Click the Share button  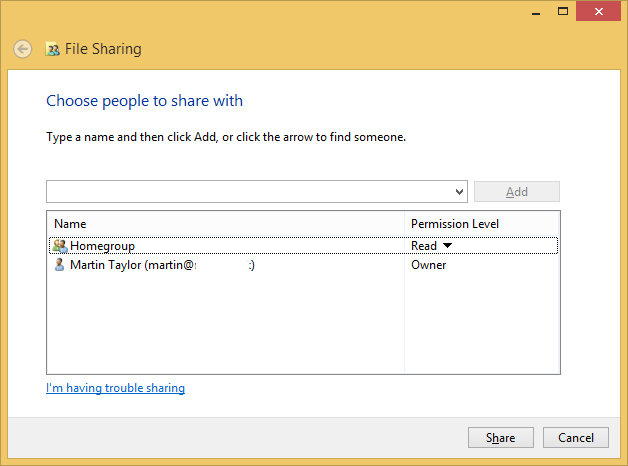500,438
